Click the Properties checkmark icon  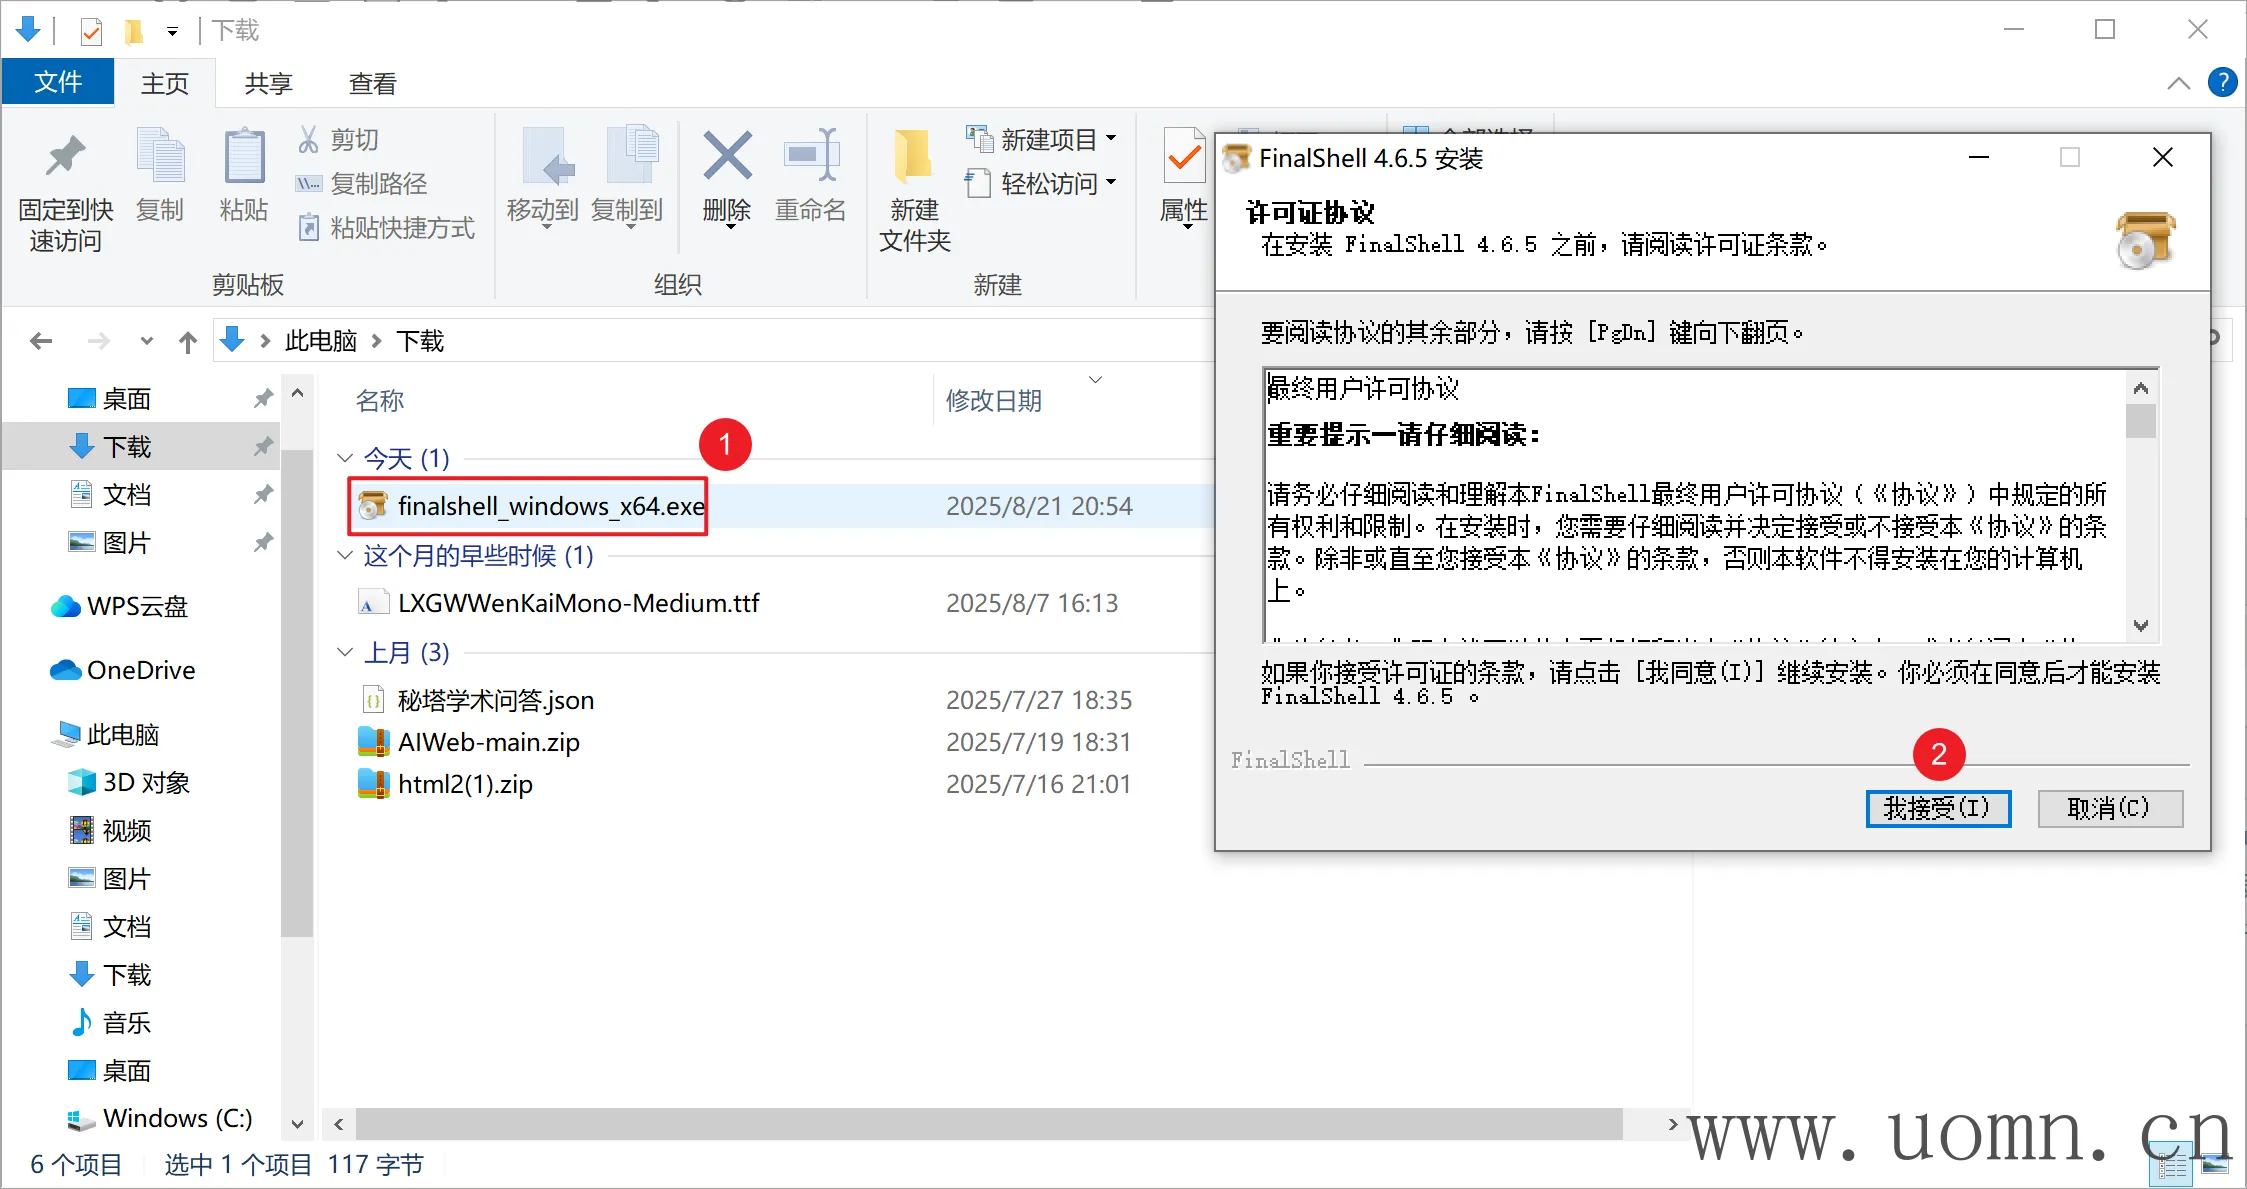coord(1184,157)
